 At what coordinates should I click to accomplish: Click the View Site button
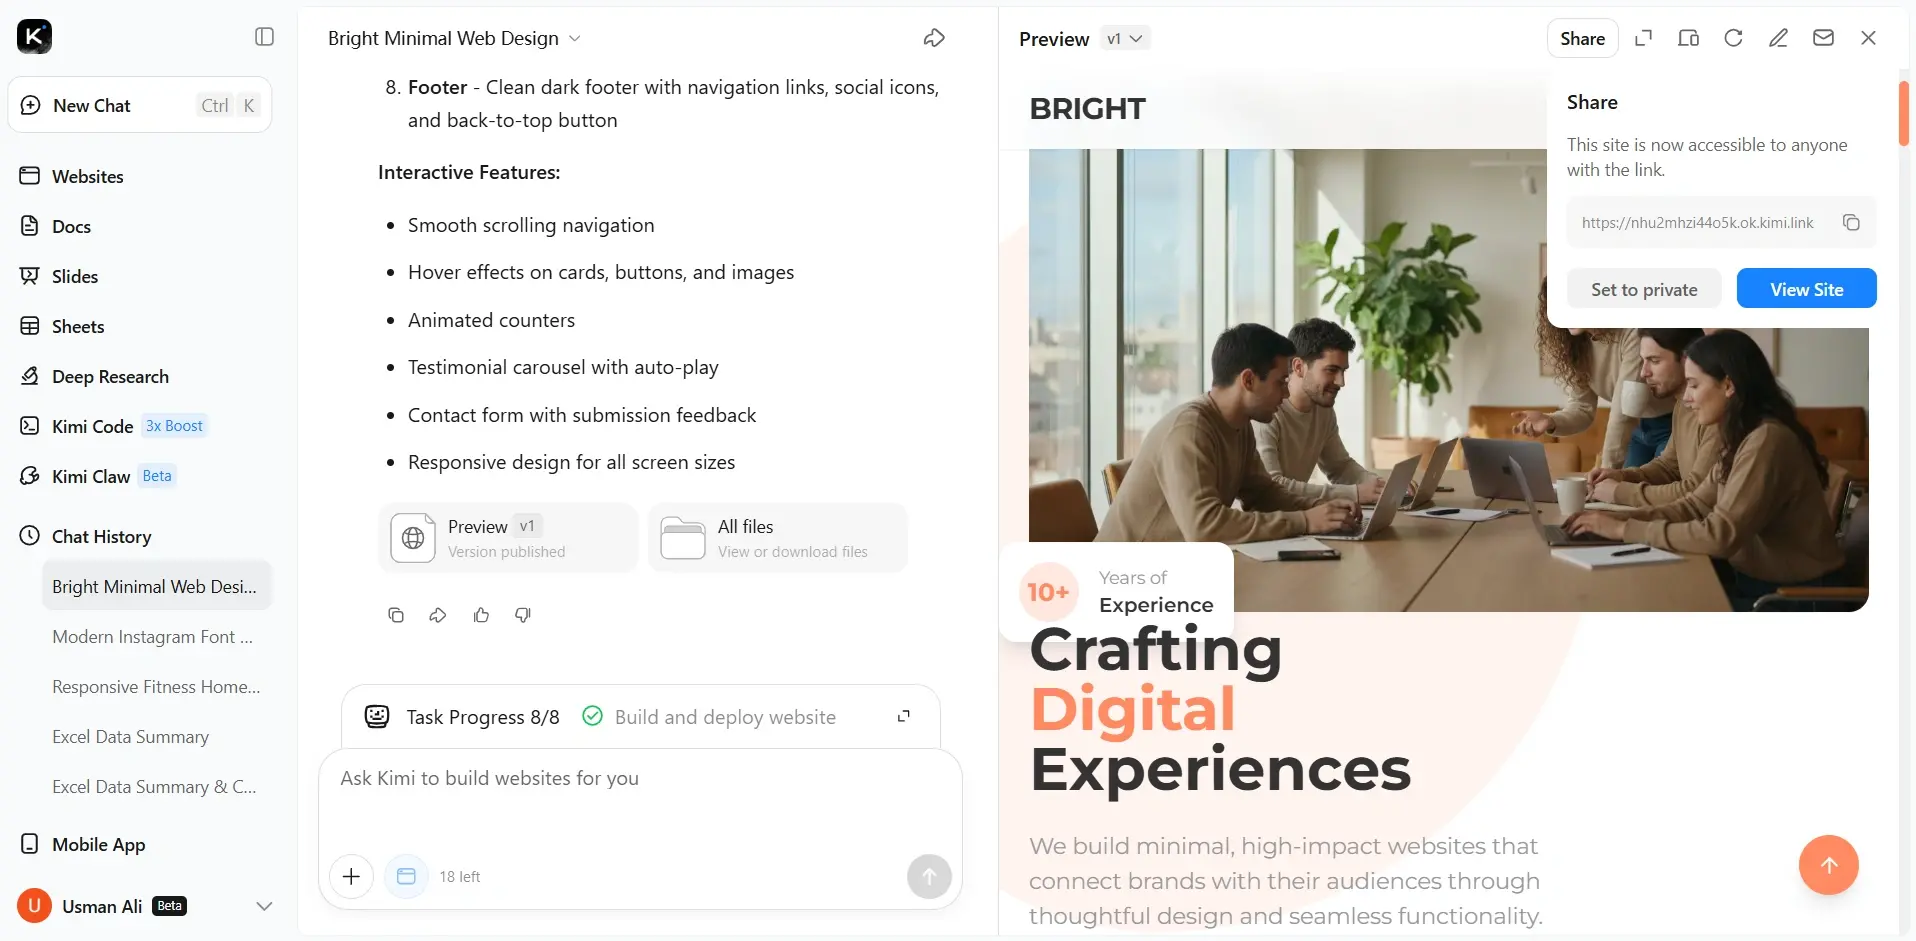pos(1806,288)
